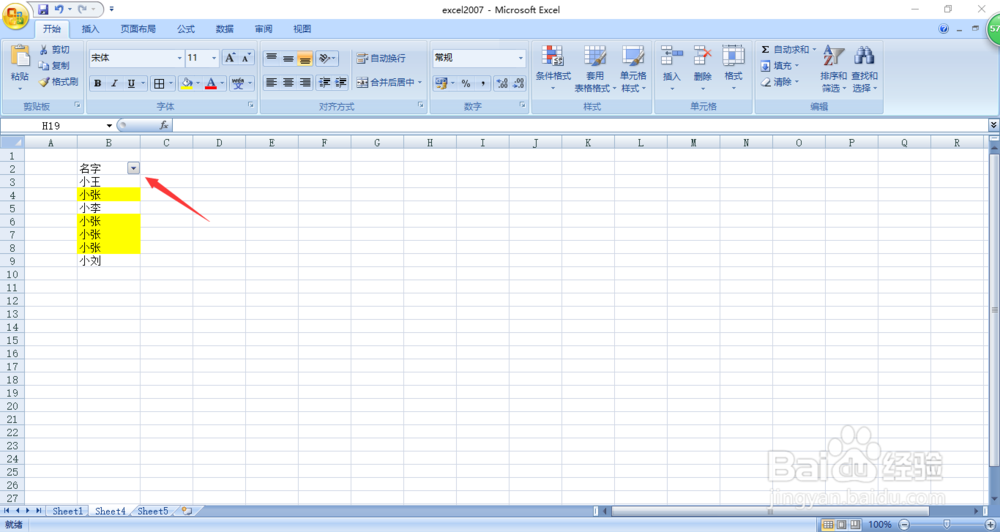Switch to the 视图 ribbon tab
The width and height of the screenshot is (1000, 532).
click(302, 29)
